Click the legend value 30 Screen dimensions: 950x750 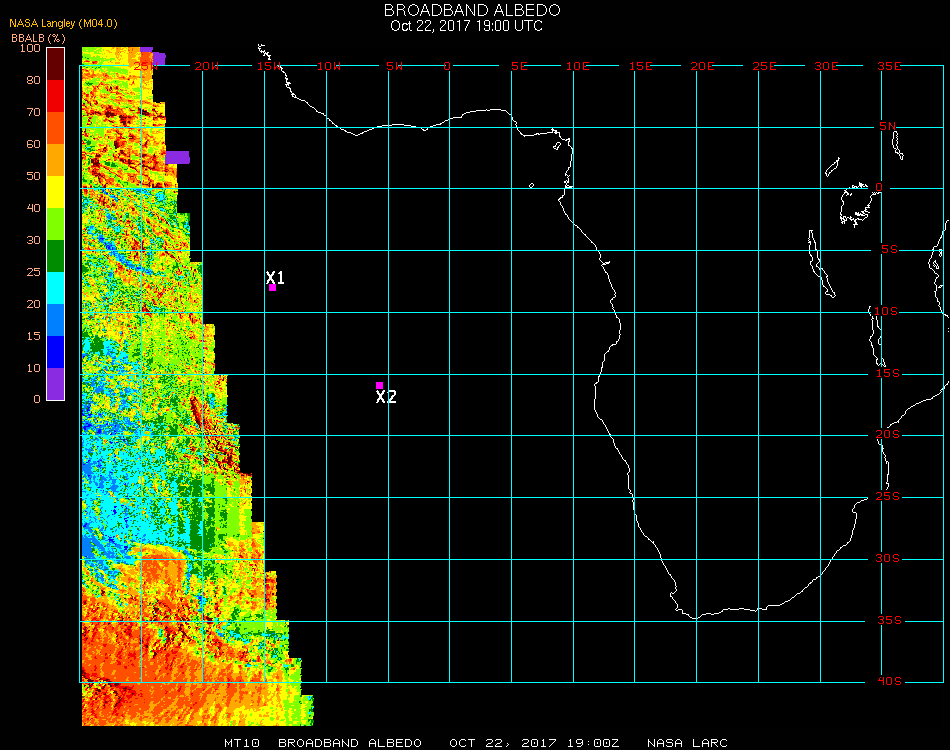pyautogui.click(x=33, y=240)
